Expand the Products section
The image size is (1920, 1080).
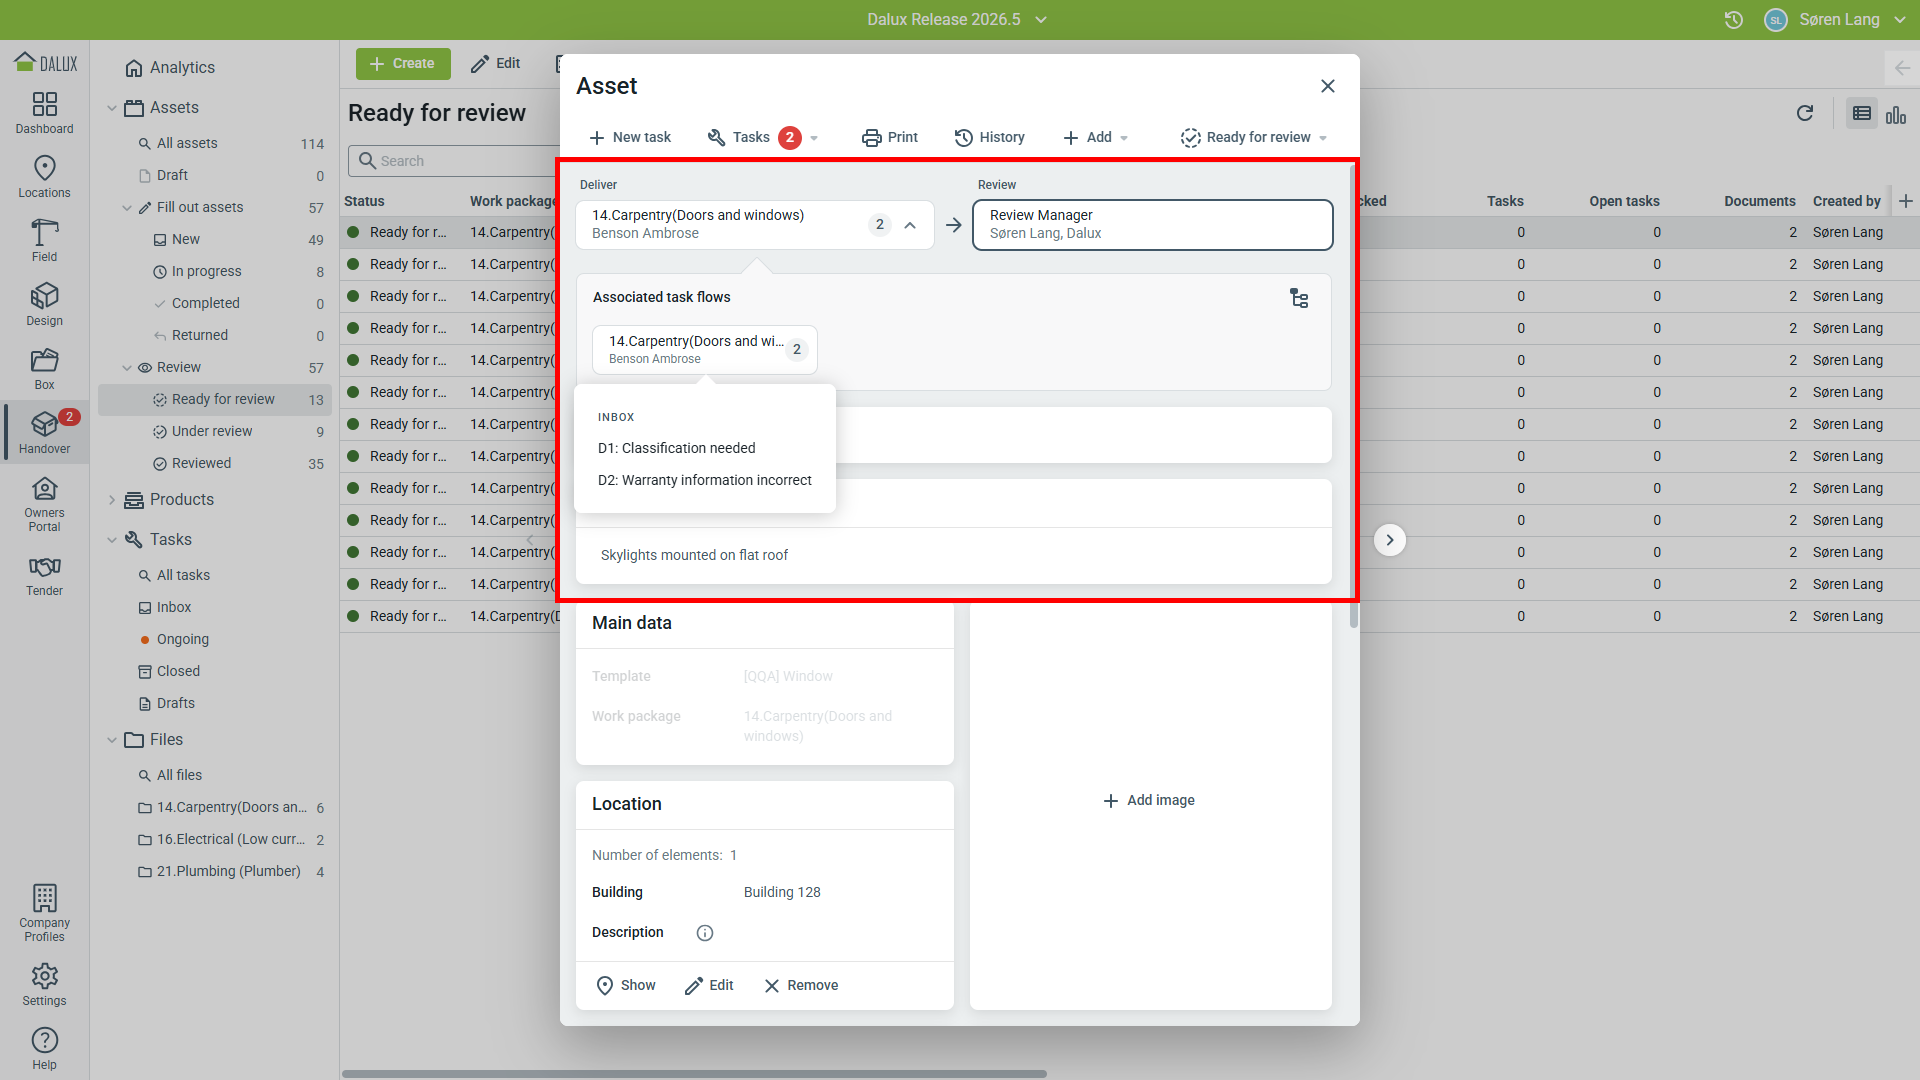tap(112, 500)
